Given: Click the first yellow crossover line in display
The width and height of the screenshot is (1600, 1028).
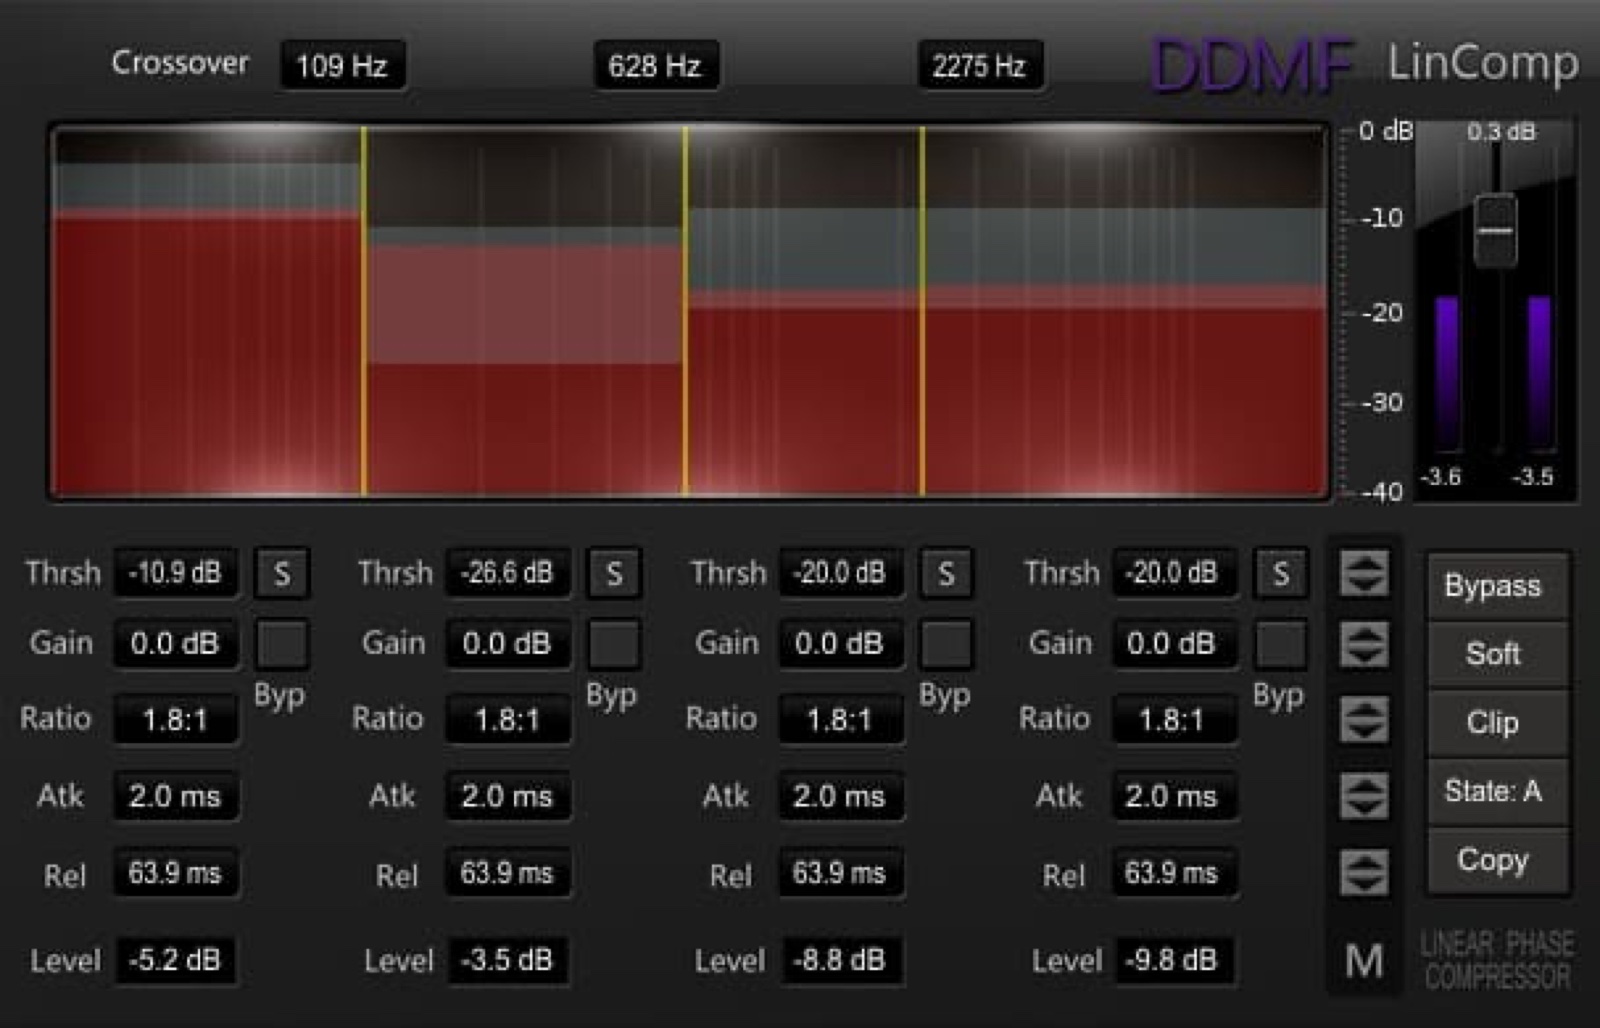Looking at the screenshot, I should click(x=364, y=311).
